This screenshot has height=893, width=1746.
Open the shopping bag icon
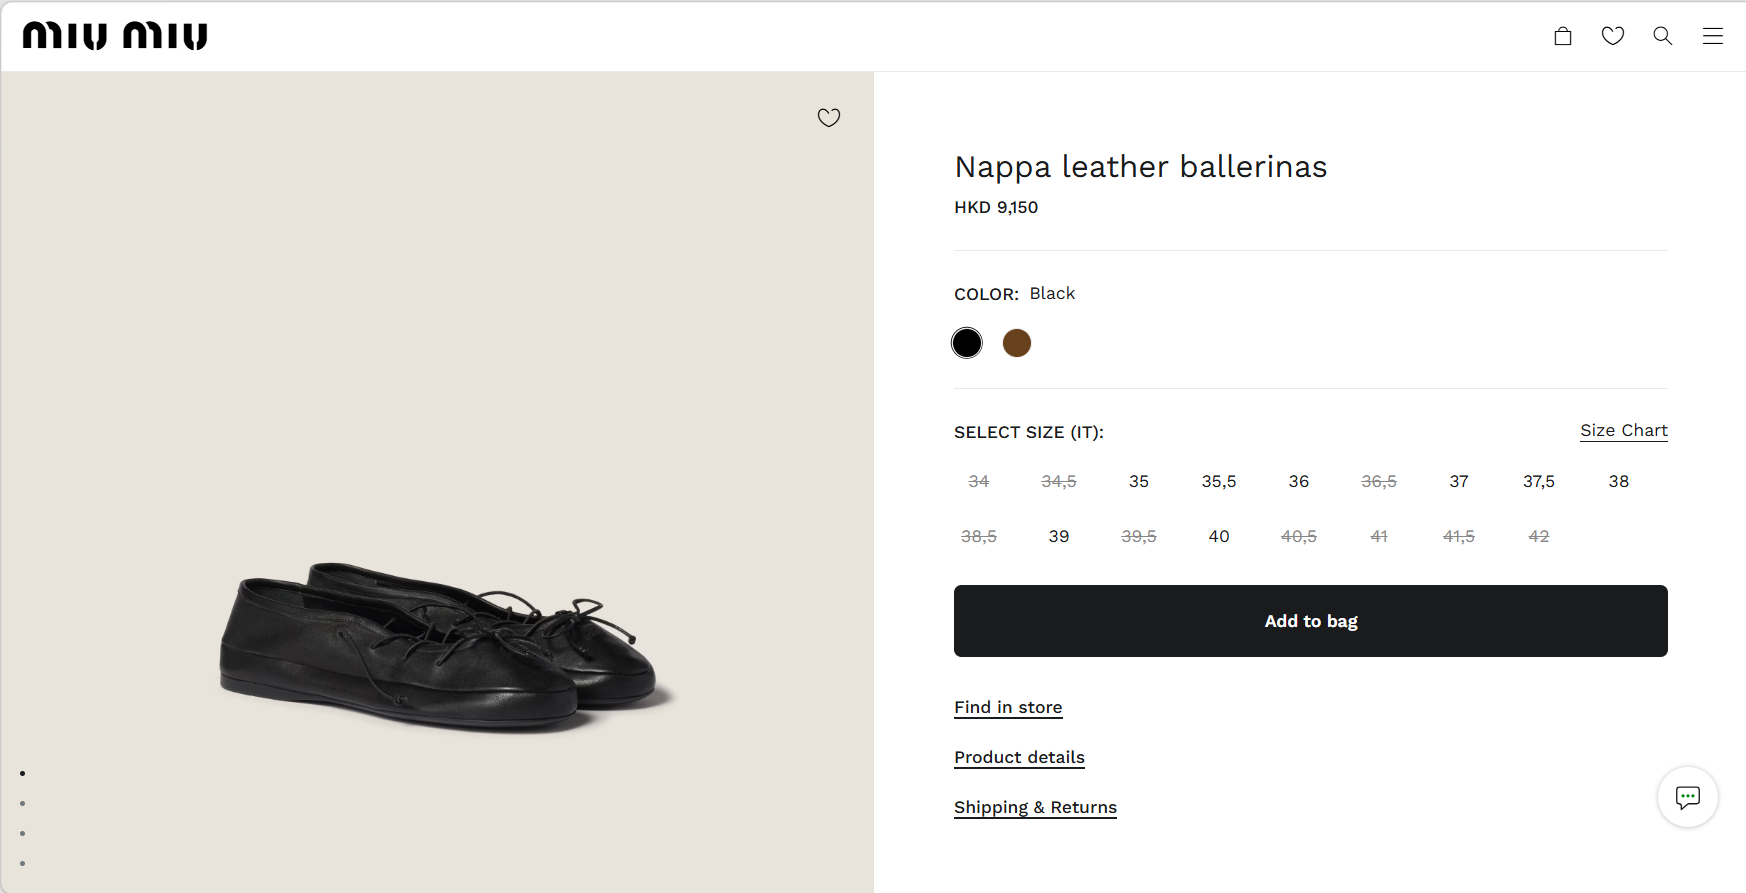(1563, 36)
